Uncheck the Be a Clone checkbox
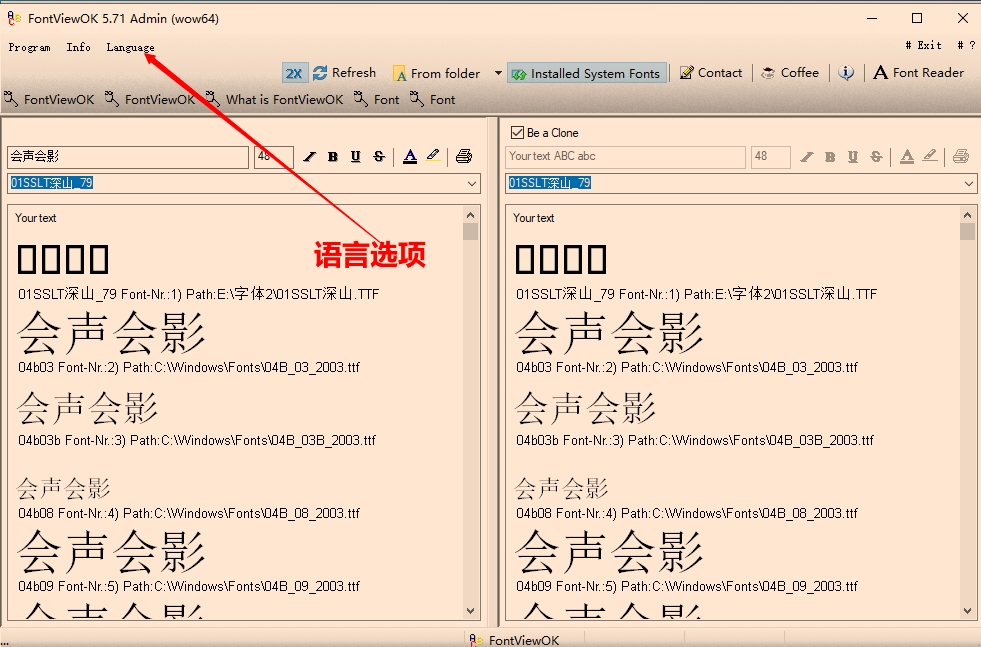The width and height of the screenshot is (981, 647). pos(517,133)
